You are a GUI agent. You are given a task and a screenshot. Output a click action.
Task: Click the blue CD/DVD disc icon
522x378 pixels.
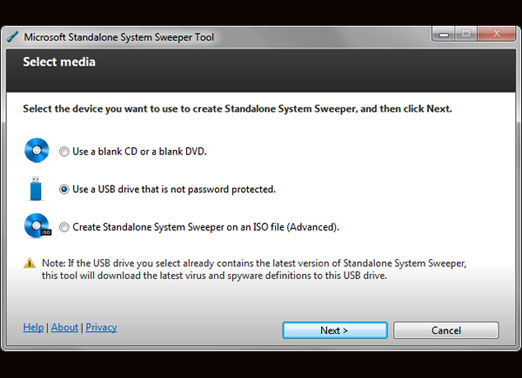37,150
